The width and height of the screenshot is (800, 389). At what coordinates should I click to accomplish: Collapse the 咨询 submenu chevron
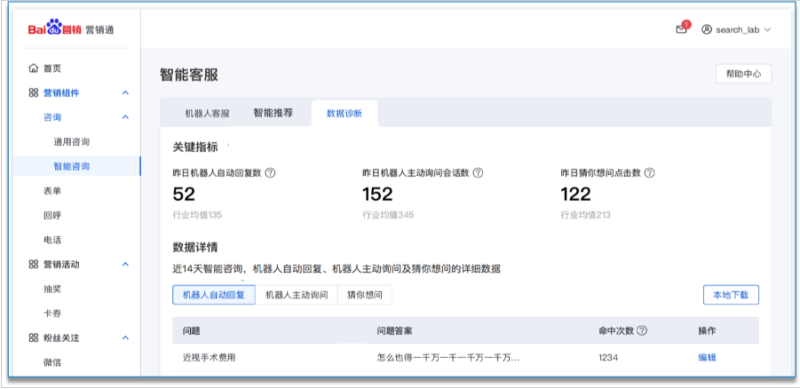click(126, 117)
